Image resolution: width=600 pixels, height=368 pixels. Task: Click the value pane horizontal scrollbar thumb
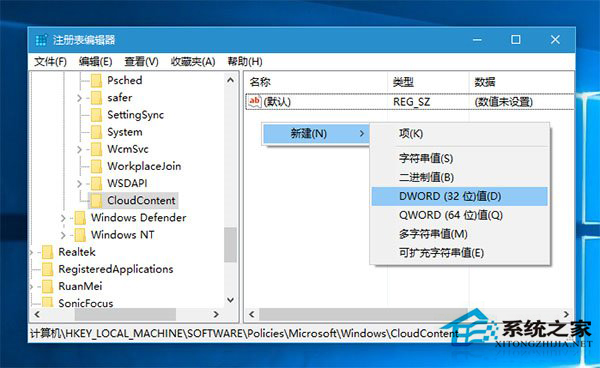tap(363, 314)
